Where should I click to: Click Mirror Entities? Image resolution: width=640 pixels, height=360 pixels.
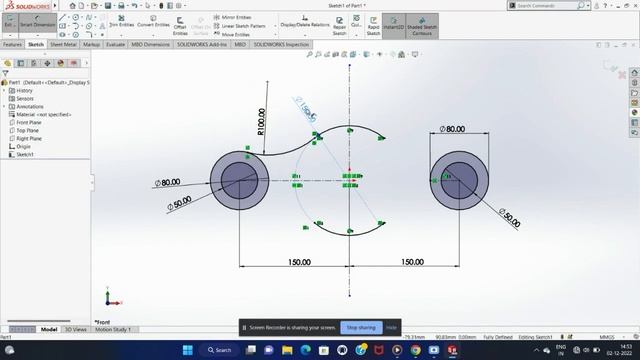click(232, 17)
